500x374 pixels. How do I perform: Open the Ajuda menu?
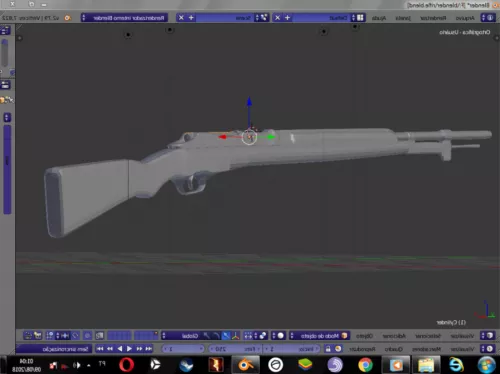point(379,18)
